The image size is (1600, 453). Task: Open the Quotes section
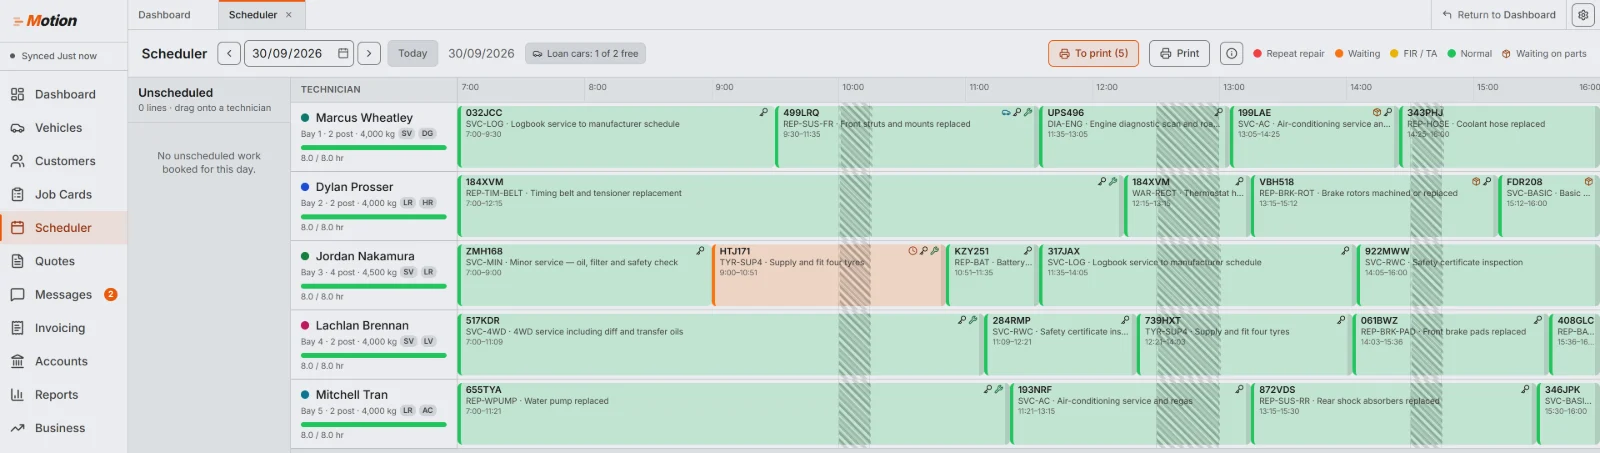coord(64,261)
